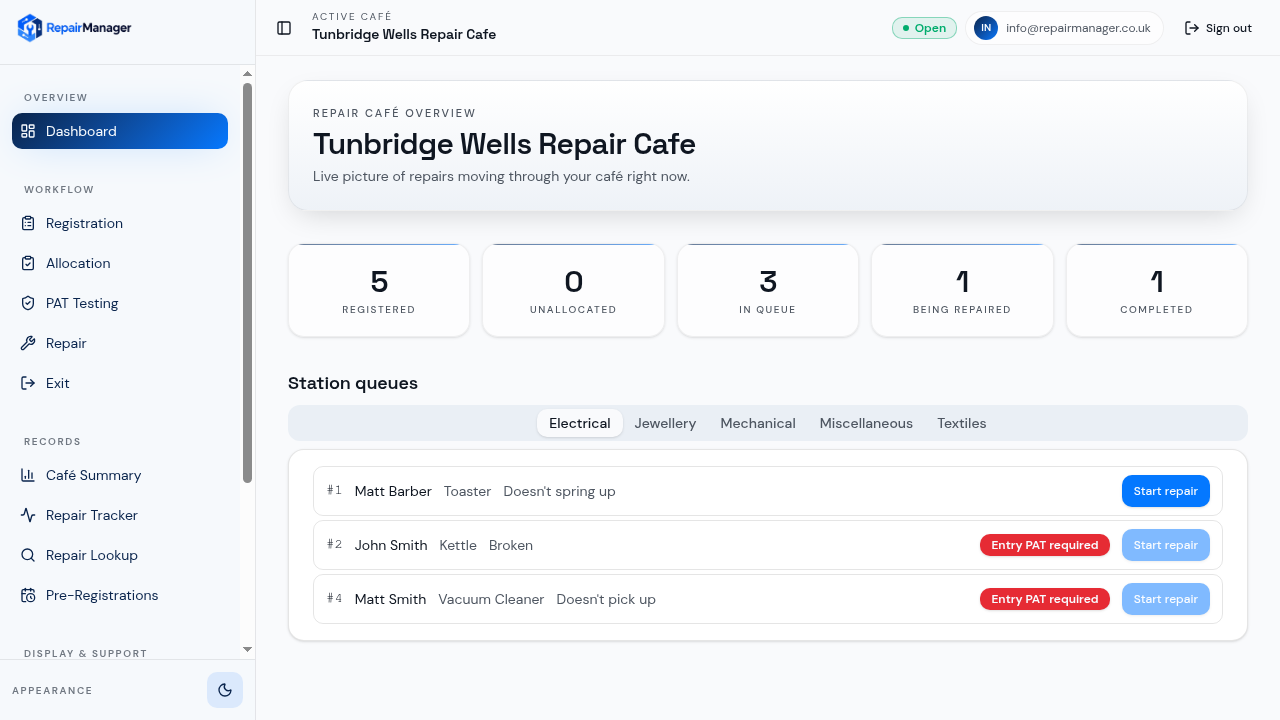This screenshot has height=720, width=1280.
Task: Switch to the Jewellery station tab
Action: point(665,423)
